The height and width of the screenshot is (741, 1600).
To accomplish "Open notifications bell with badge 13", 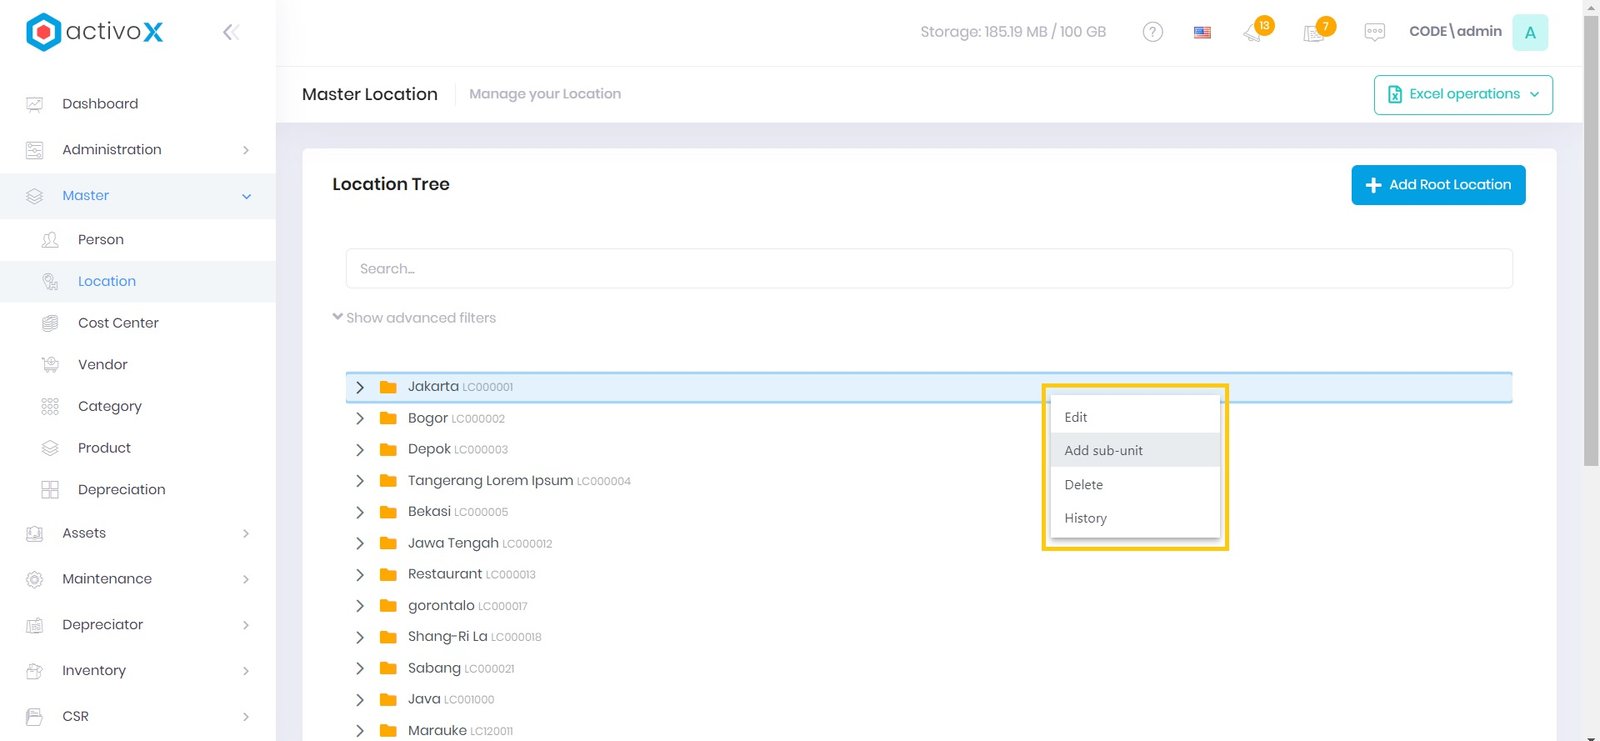I will click(1253, 33).
